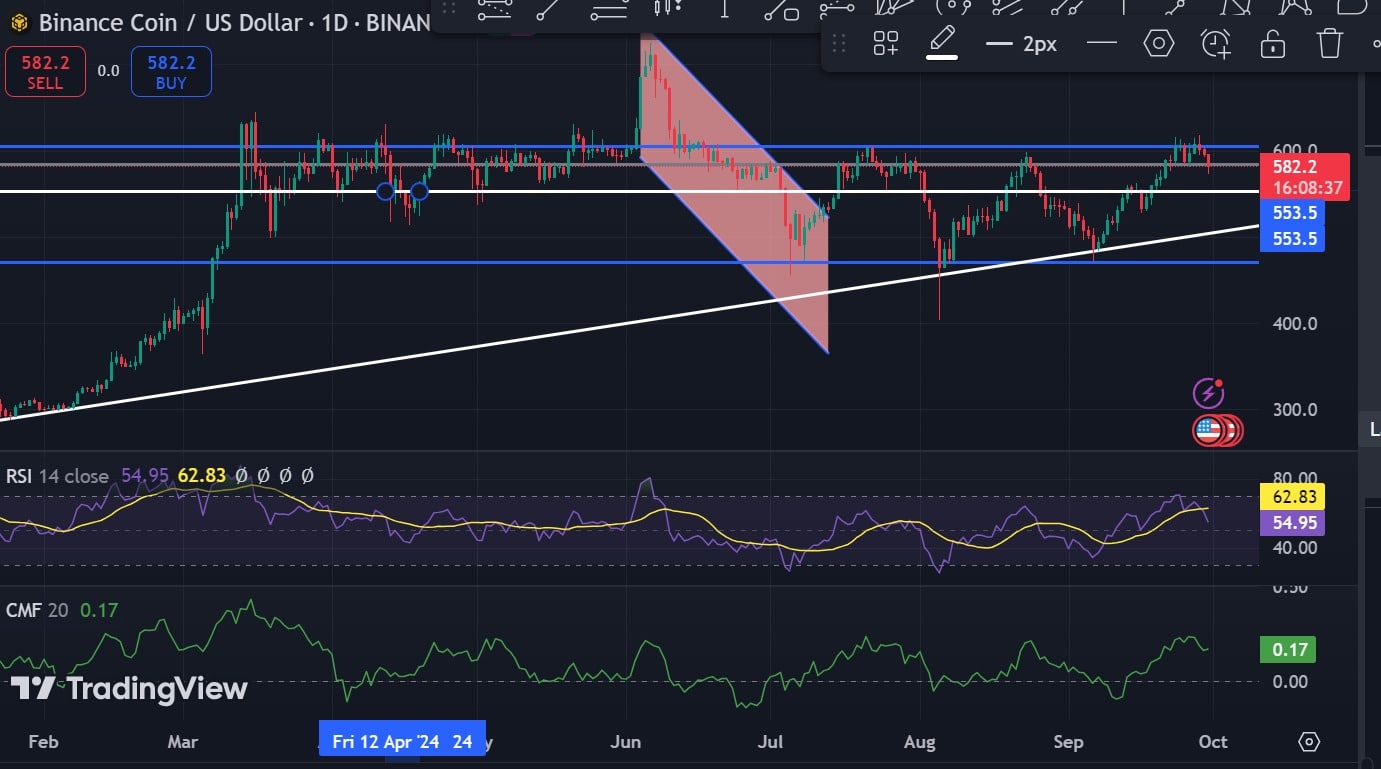Click the 582.2 SELL button

(45, 72)
